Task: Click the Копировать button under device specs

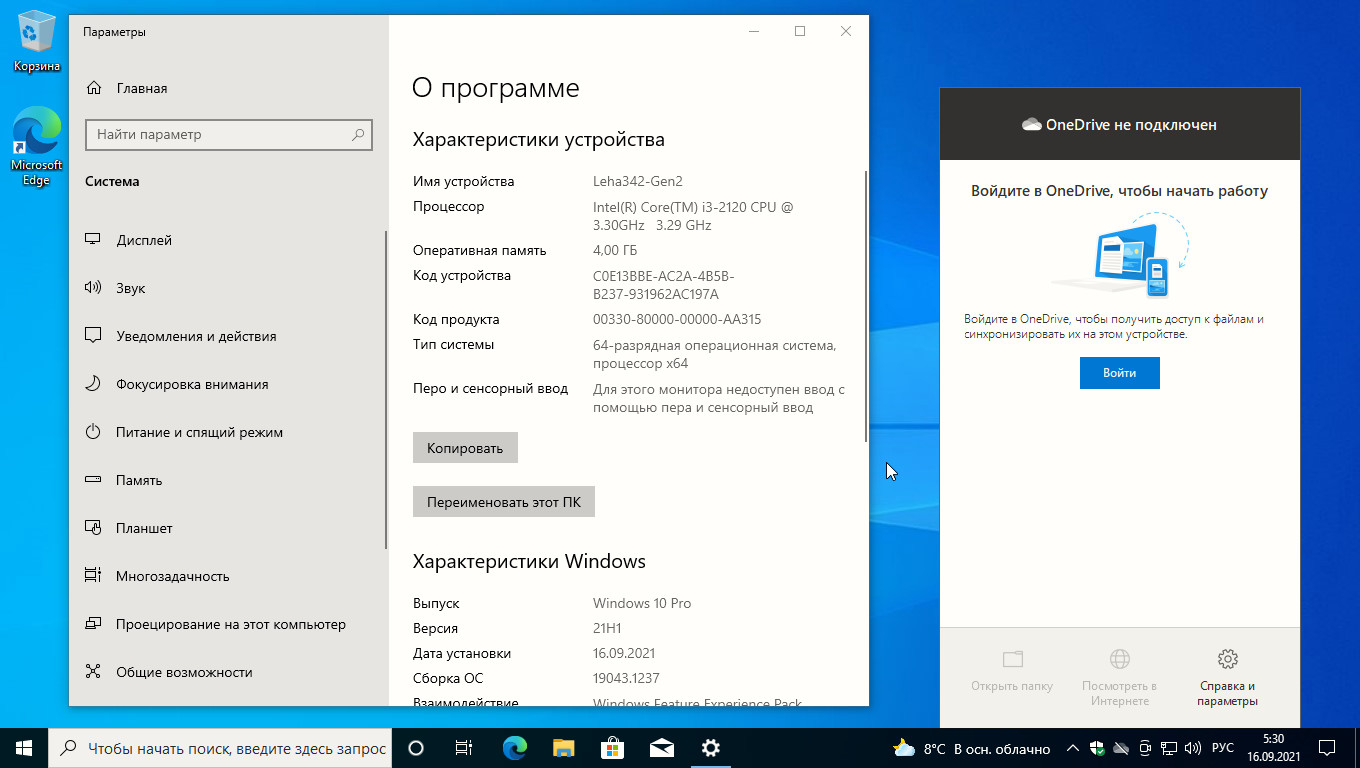Action: (465, 448)
